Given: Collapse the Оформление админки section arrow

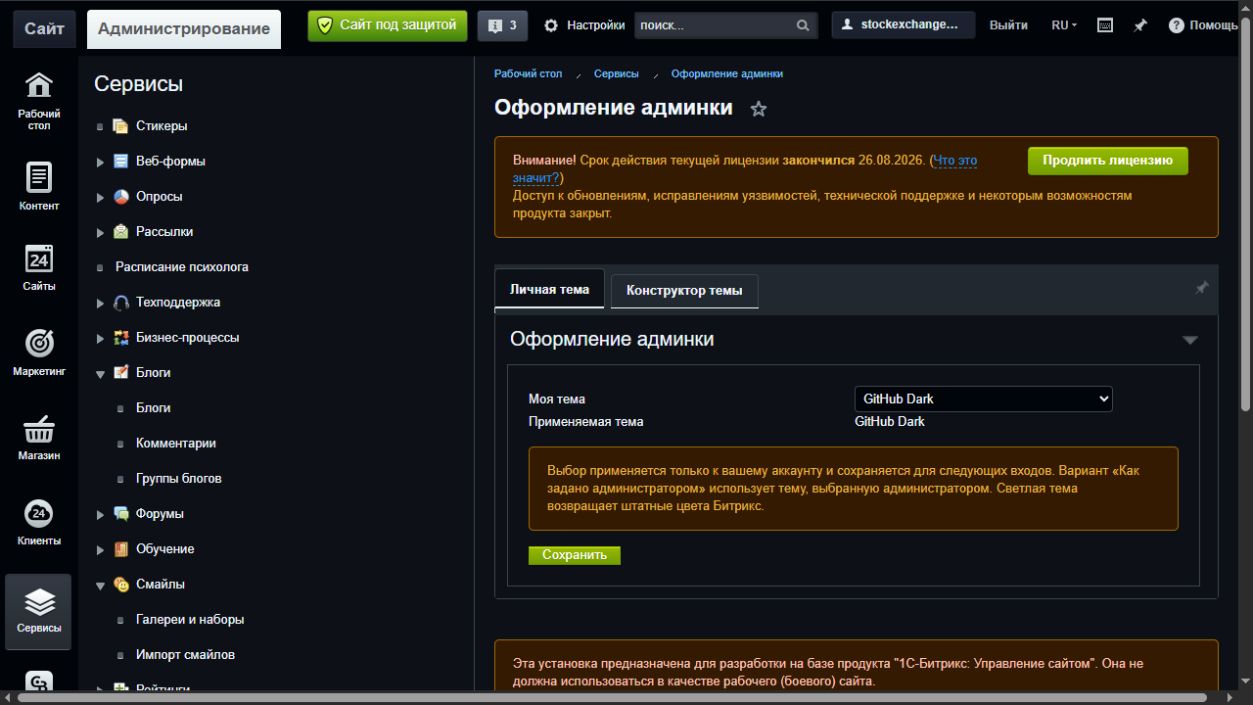Looking at the screenshot, I should point(1190,340).
